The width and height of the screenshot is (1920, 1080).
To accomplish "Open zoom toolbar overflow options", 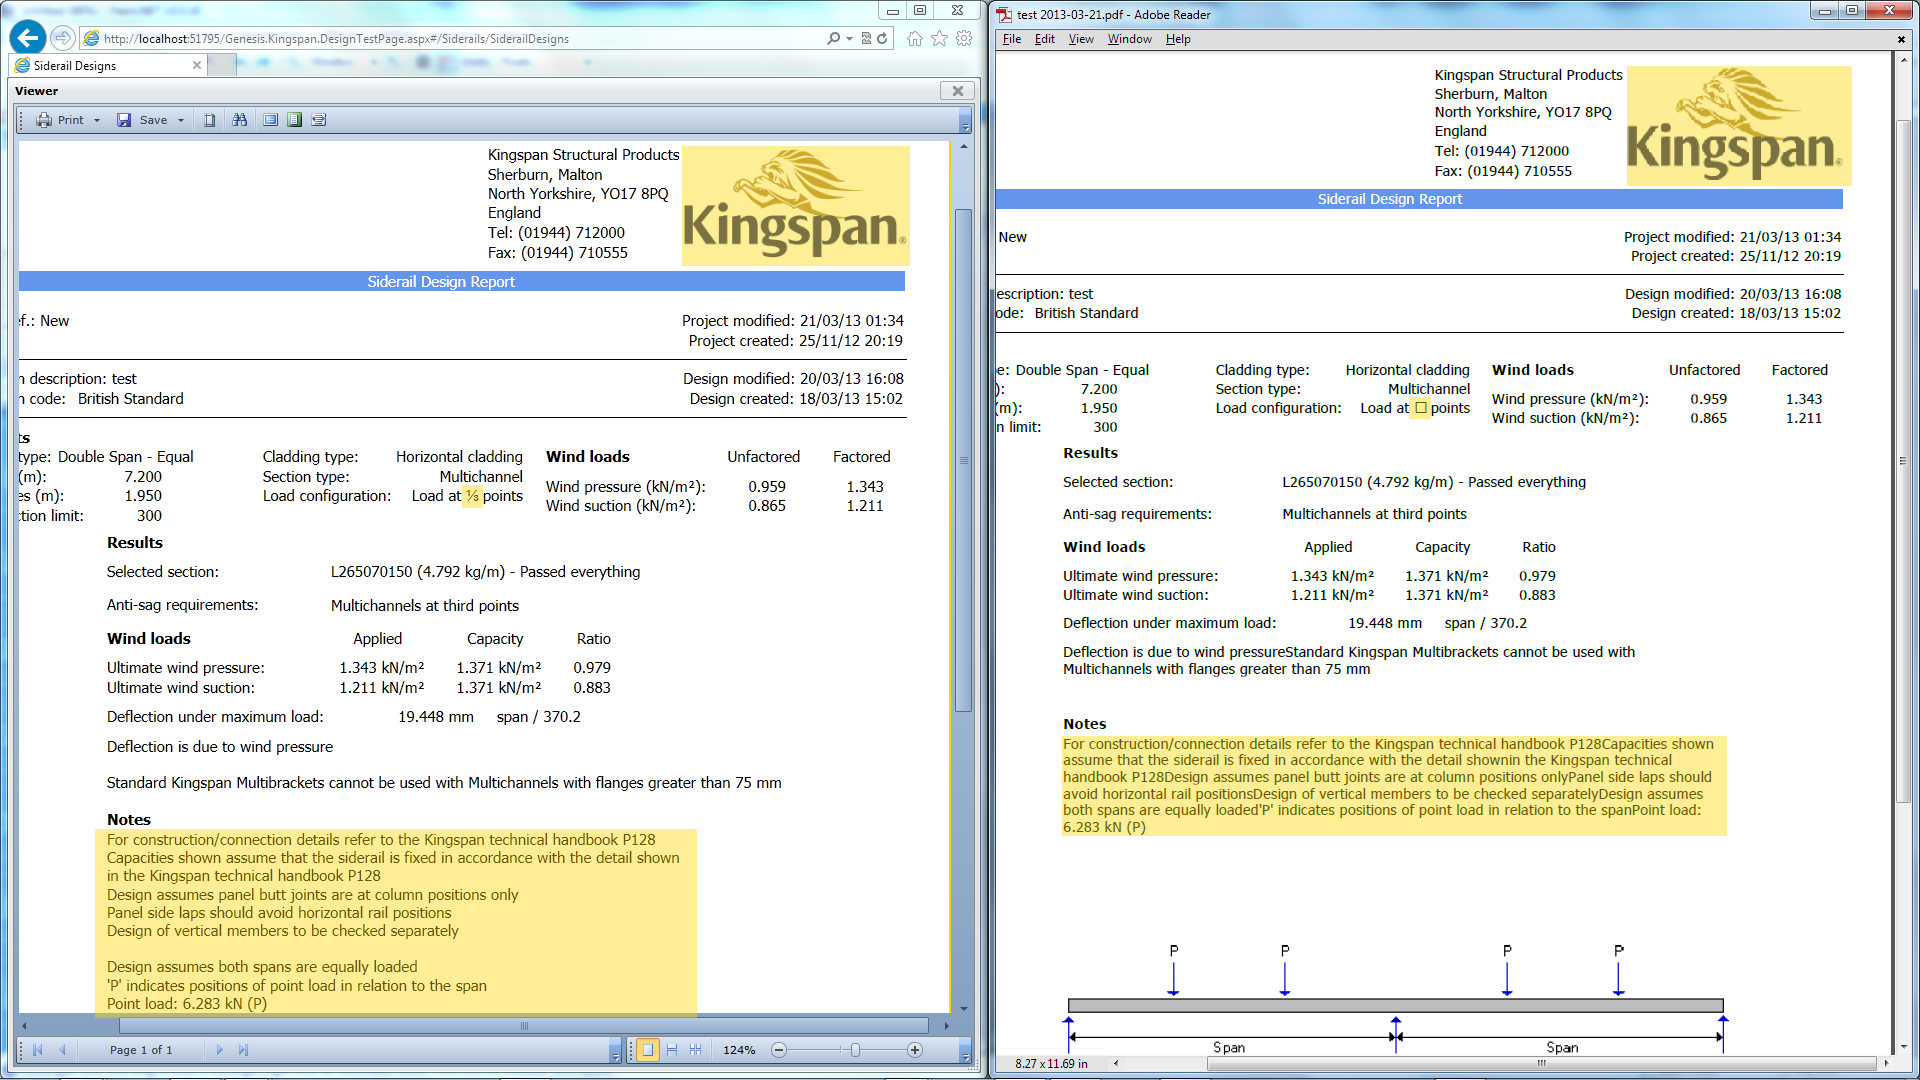I will (x=965, y=1052).
